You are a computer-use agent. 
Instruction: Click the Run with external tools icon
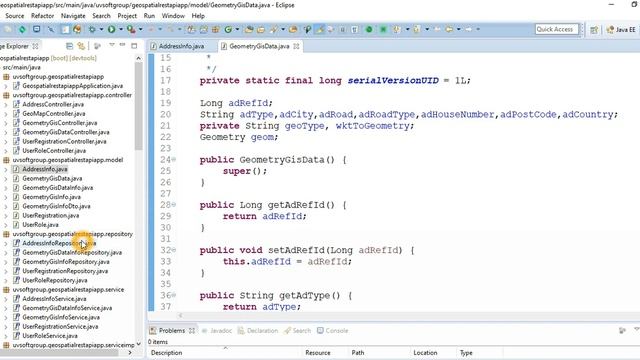131,29
